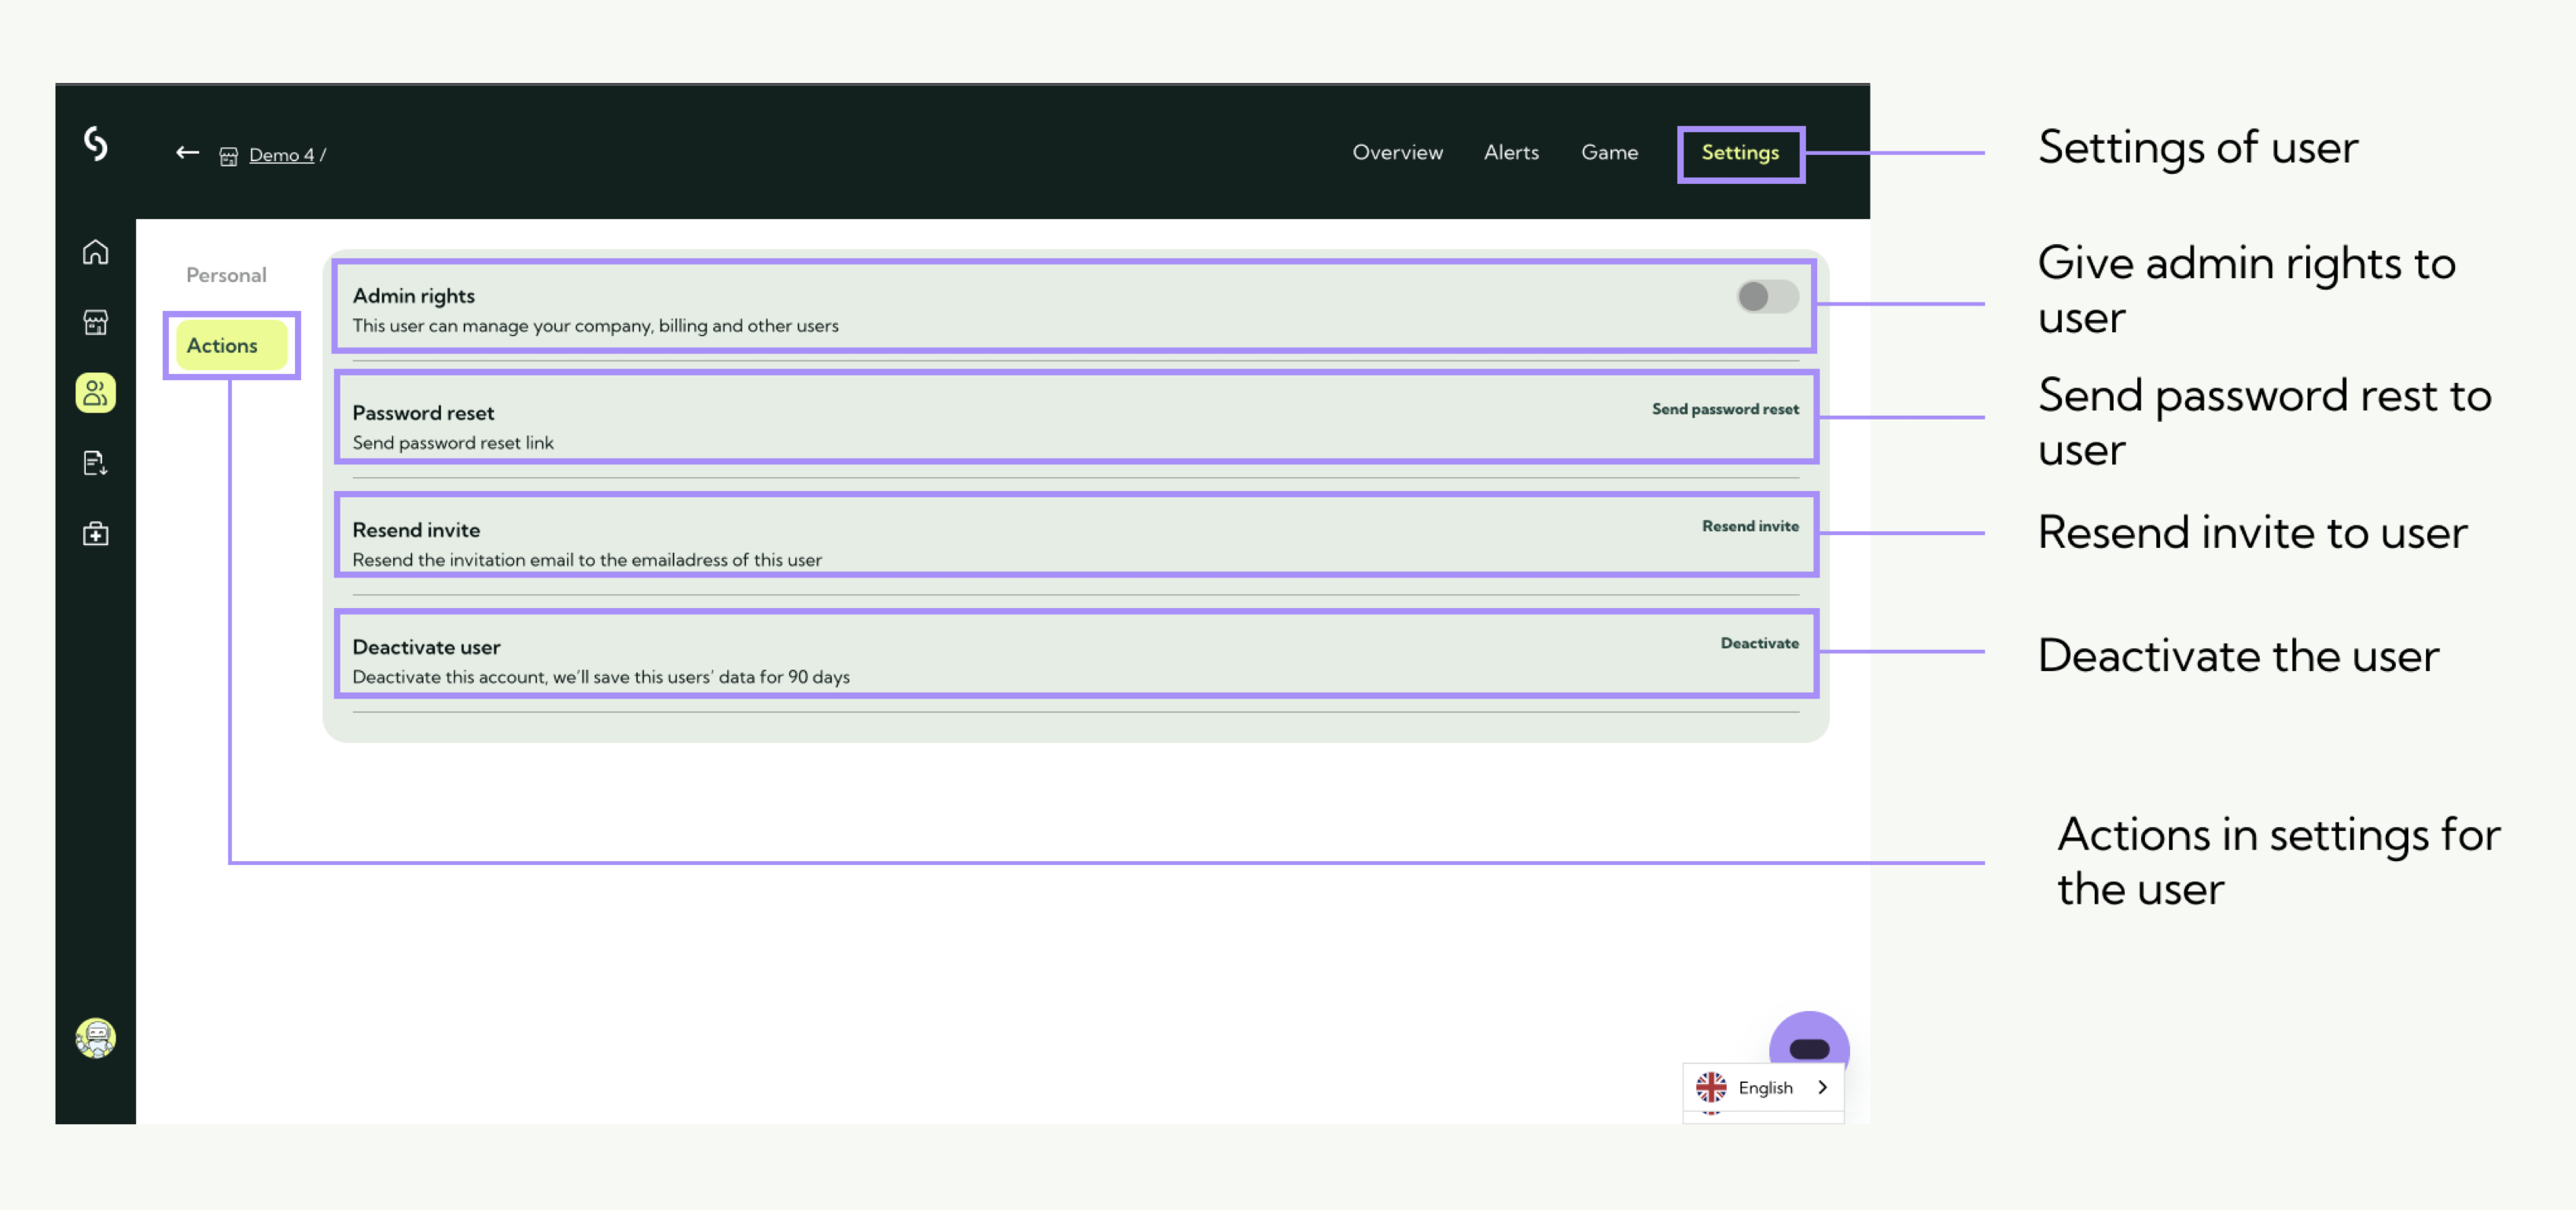Image resolution: width=2576 pixels, height=1210 pixels.
Task: Click the back arrow in header
Action: [x=187, y=153]
